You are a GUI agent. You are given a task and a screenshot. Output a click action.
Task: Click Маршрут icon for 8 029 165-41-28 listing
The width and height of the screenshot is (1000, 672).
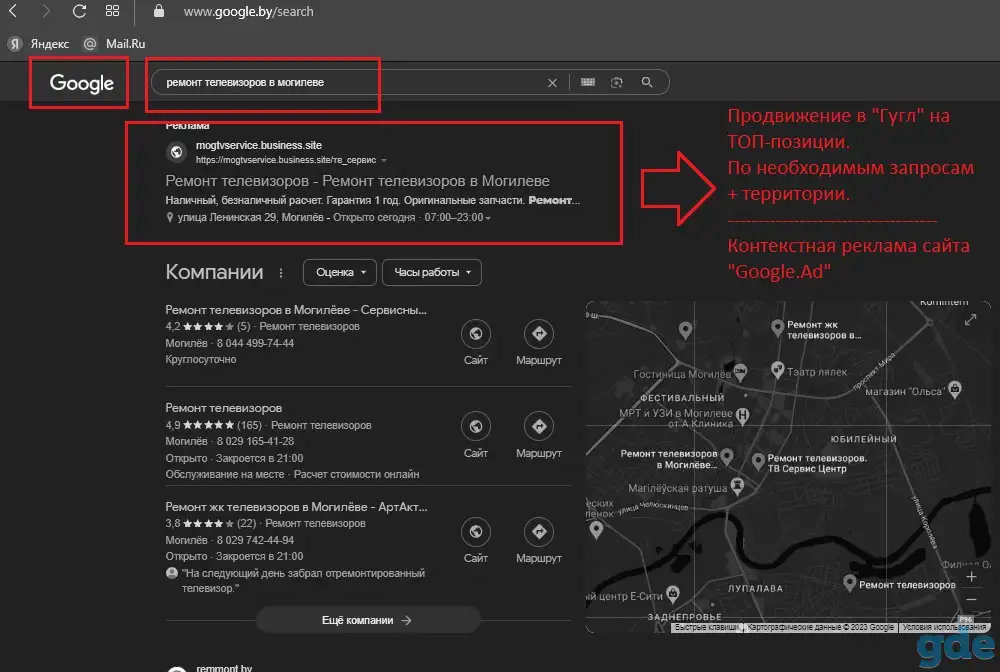(539, 427)
